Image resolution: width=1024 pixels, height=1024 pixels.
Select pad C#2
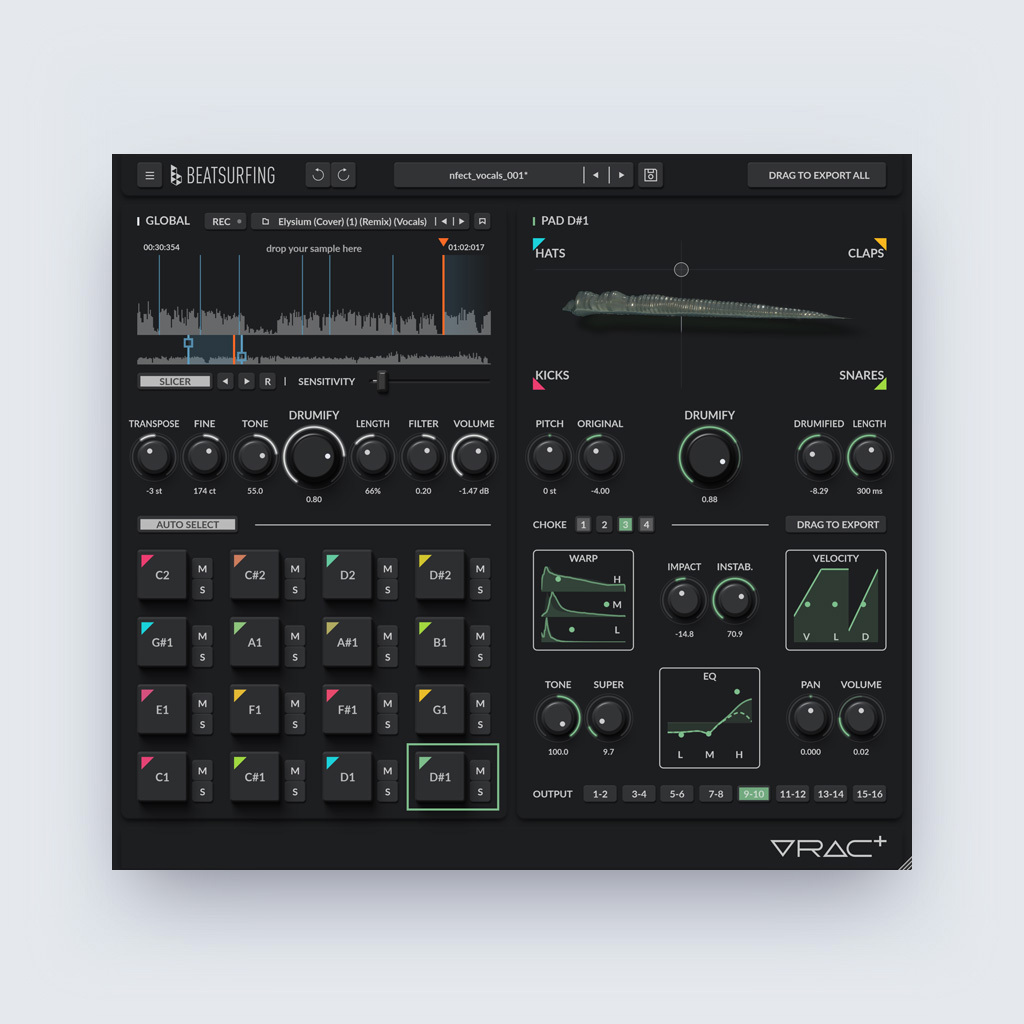pyautogui.click(x=255, y=575)
